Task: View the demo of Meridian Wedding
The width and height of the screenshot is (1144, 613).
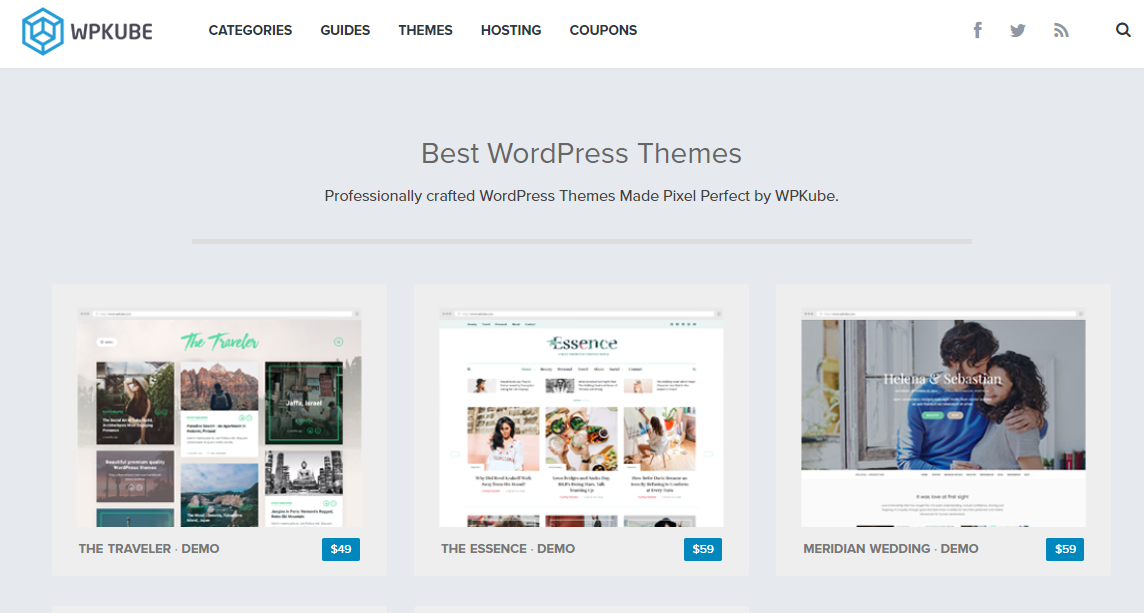Action: (959, 549)
